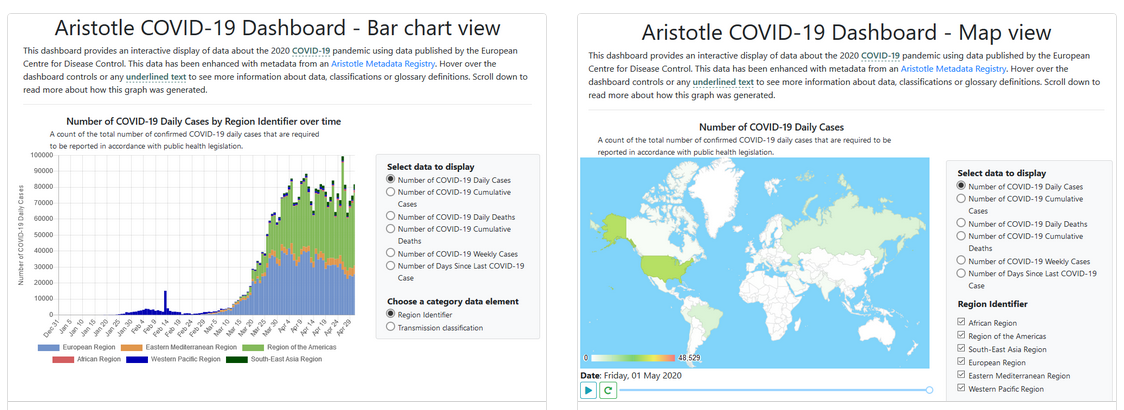
Task: Uncheck the European Region checkbox
Action: 962,362
